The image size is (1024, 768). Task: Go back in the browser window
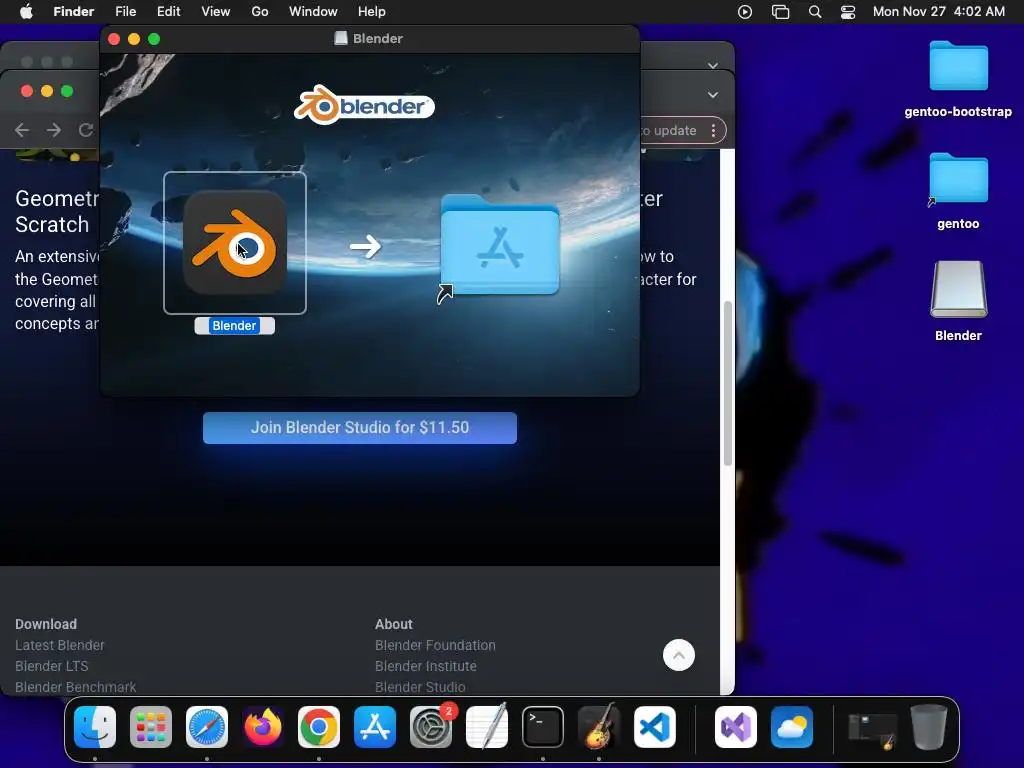tap(22, 130)
